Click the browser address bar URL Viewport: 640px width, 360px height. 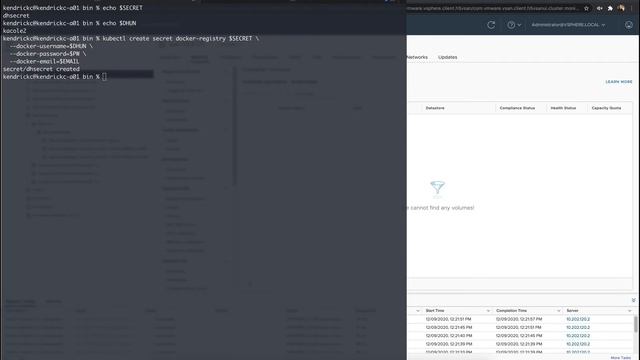(x=493, y=8)
